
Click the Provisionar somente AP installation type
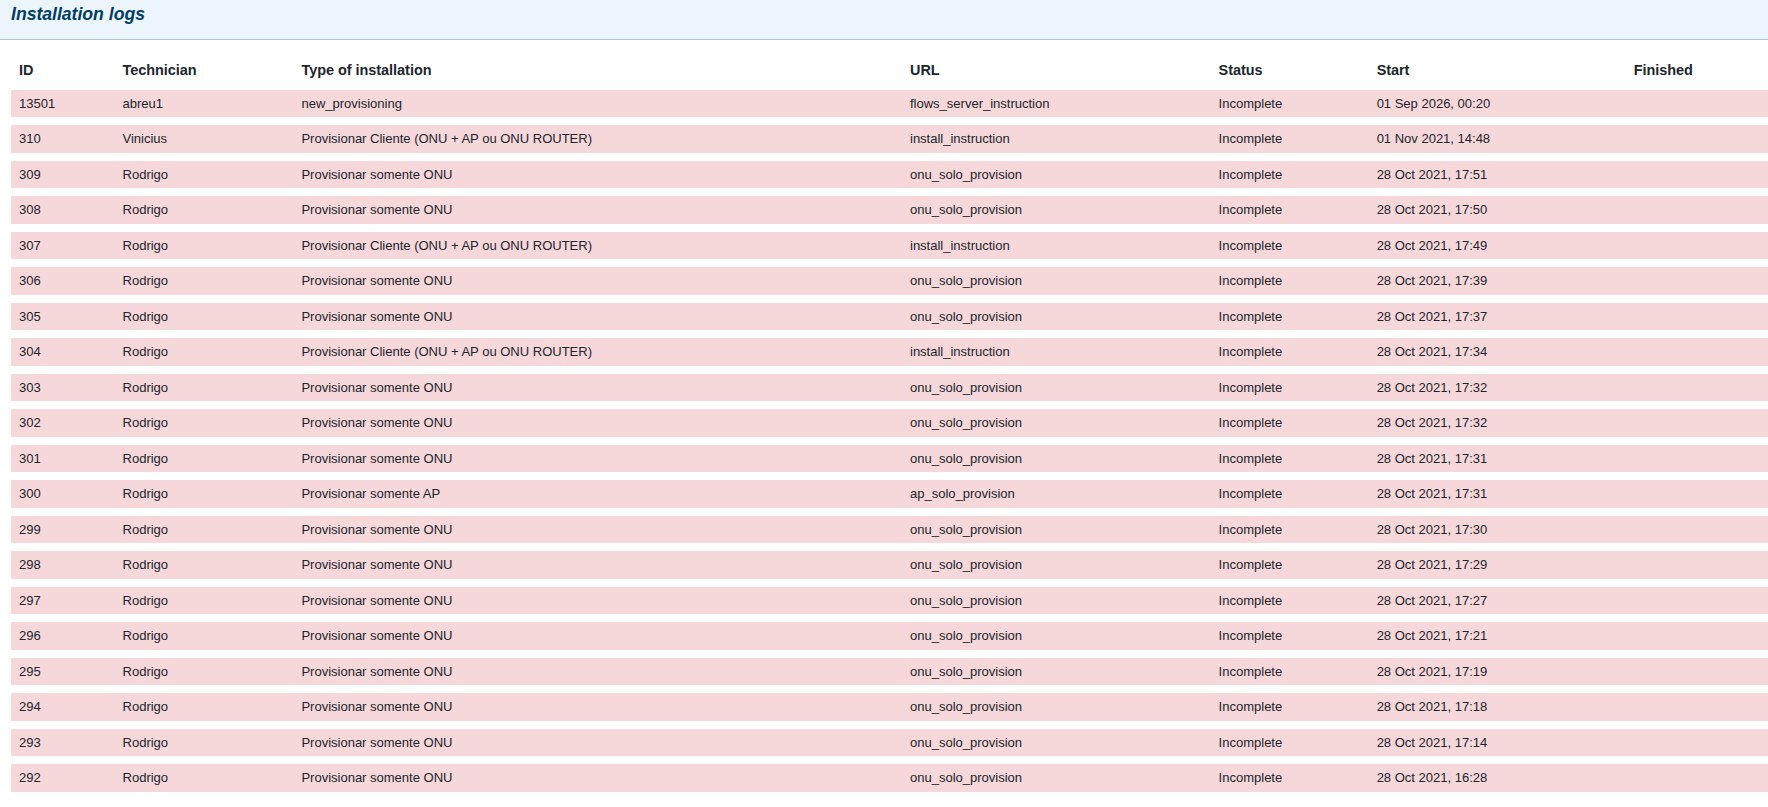pos(370,494)
